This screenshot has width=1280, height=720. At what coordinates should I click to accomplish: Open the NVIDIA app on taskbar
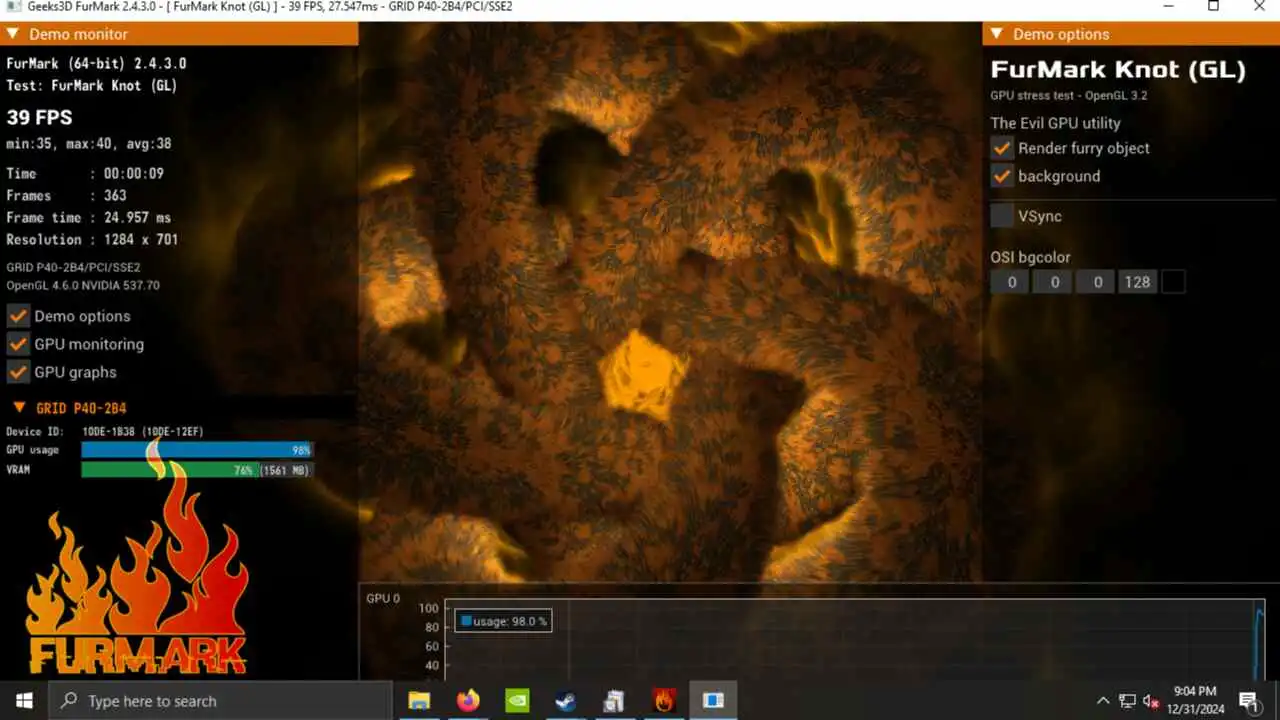[x=517, y=701]
